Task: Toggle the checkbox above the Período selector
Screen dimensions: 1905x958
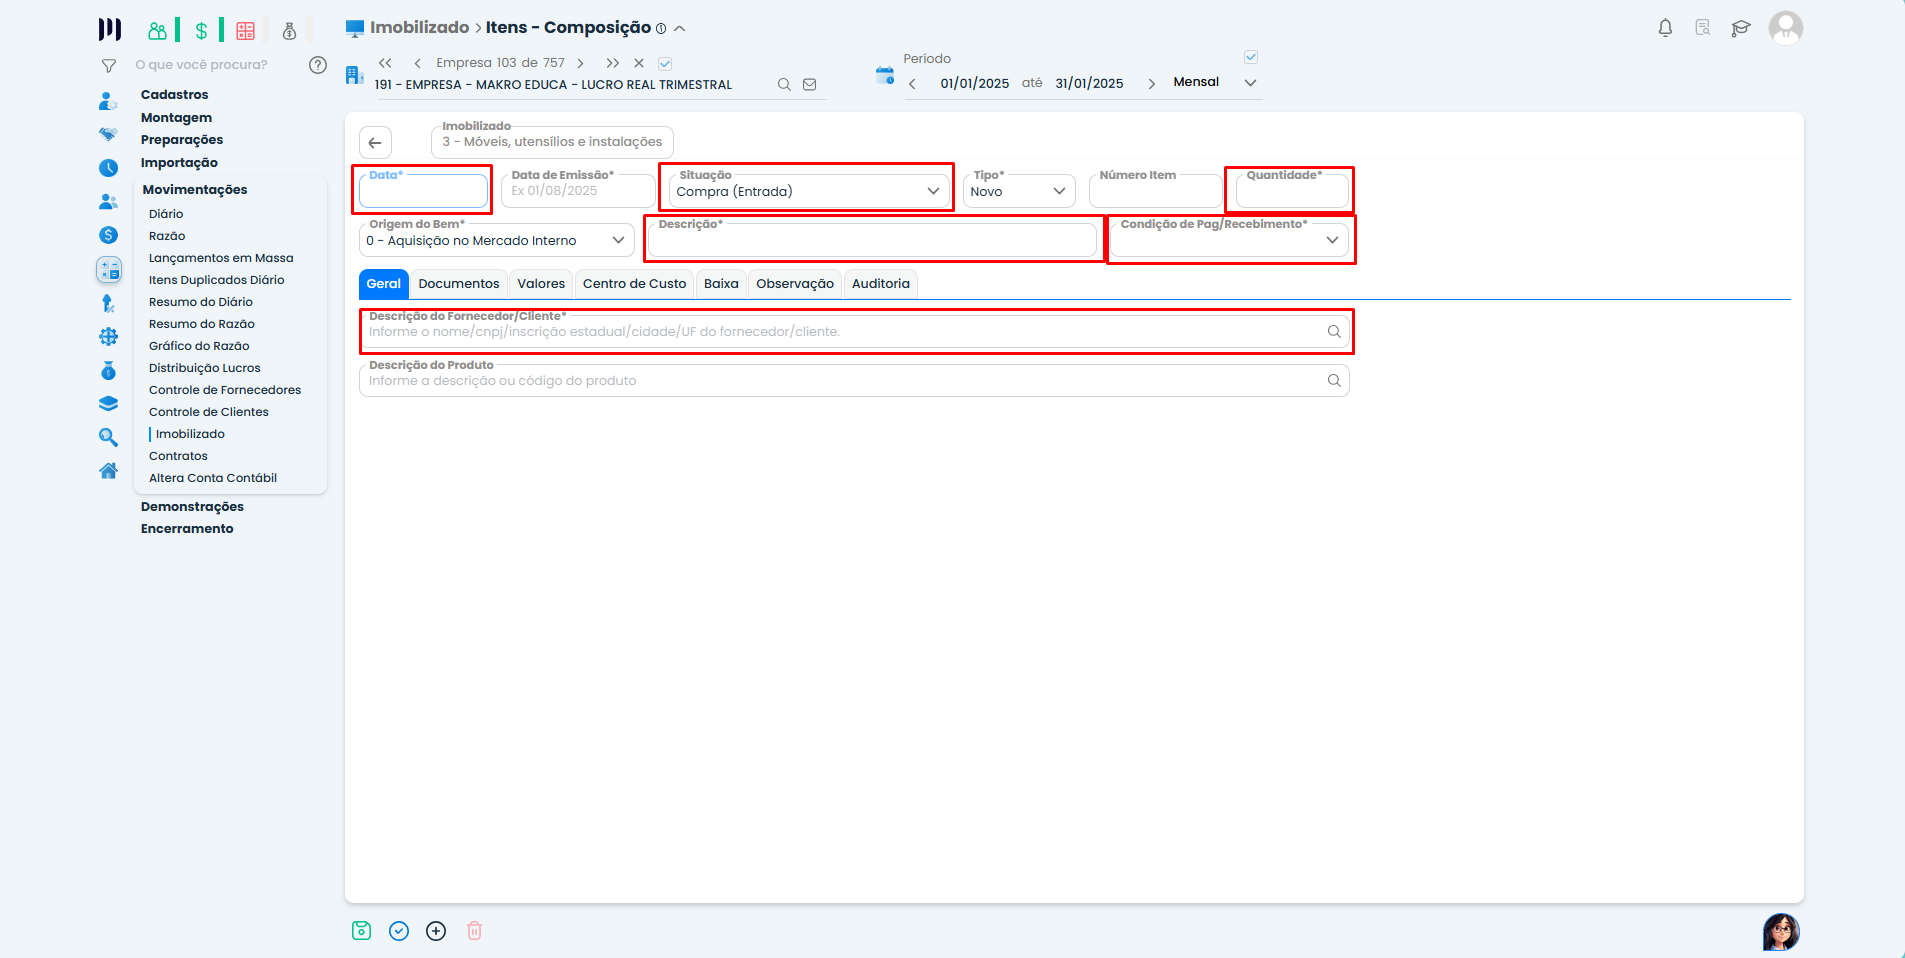Action: point(1251,57)
